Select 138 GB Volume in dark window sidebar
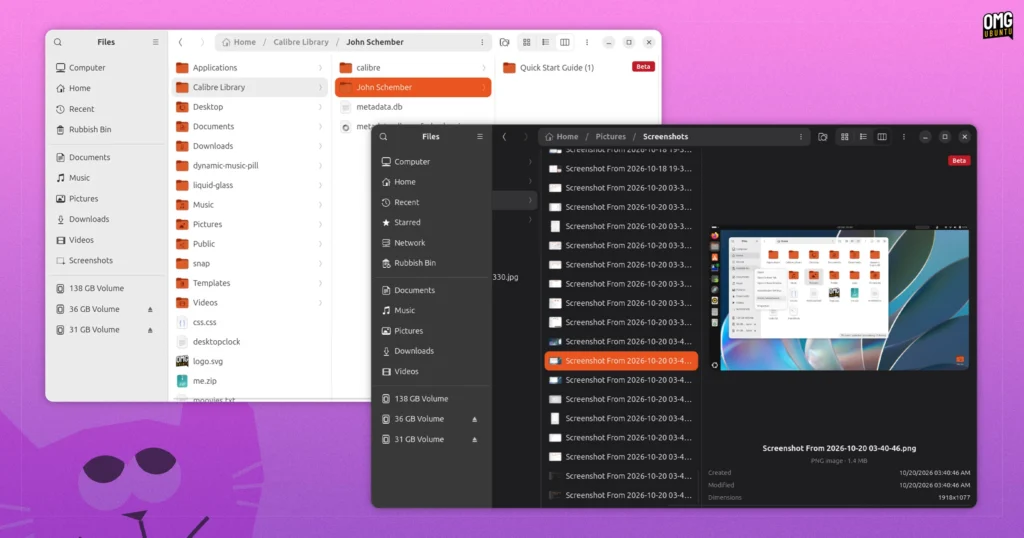Viewport: 1024px width, 538px height. point(415,398)
